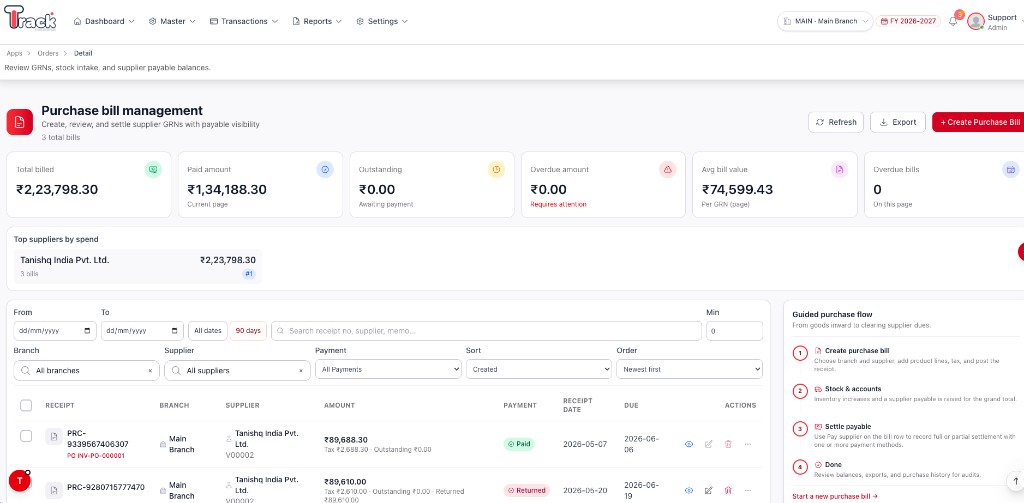Screen dimensions: 1024x503
Task: Delete the PRC-9339567406307 bill with trash icon
Action: [728, 444]
